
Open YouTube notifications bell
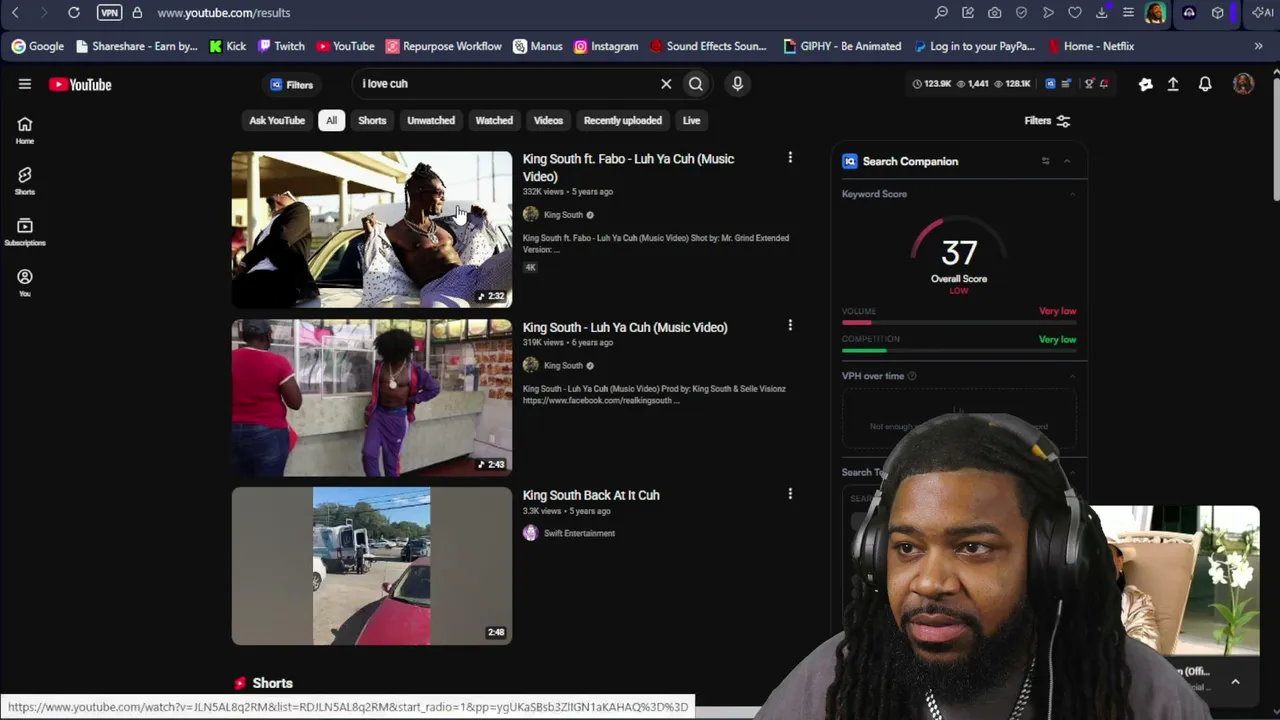click(1205, 84)
